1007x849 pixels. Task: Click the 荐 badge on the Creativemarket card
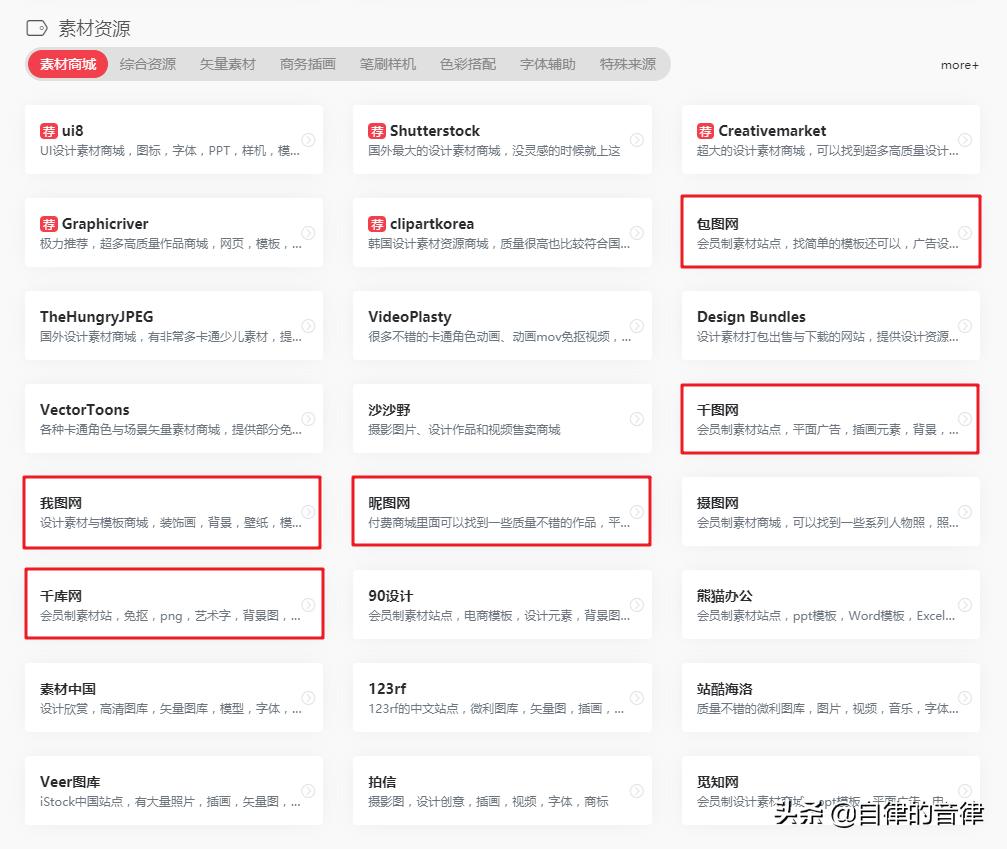coord(705,130)
